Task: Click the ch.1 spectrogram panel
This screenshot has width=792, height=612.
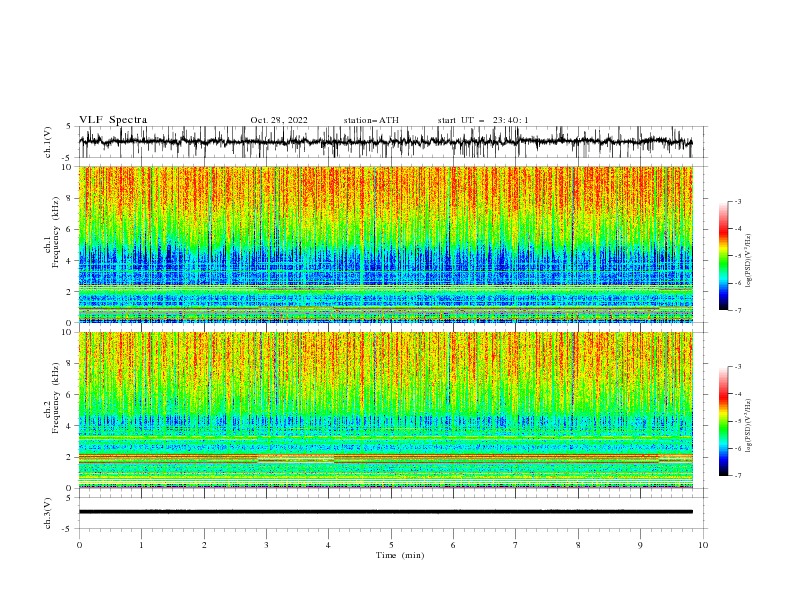Action: pyautogui.click(x=385, y=244)
